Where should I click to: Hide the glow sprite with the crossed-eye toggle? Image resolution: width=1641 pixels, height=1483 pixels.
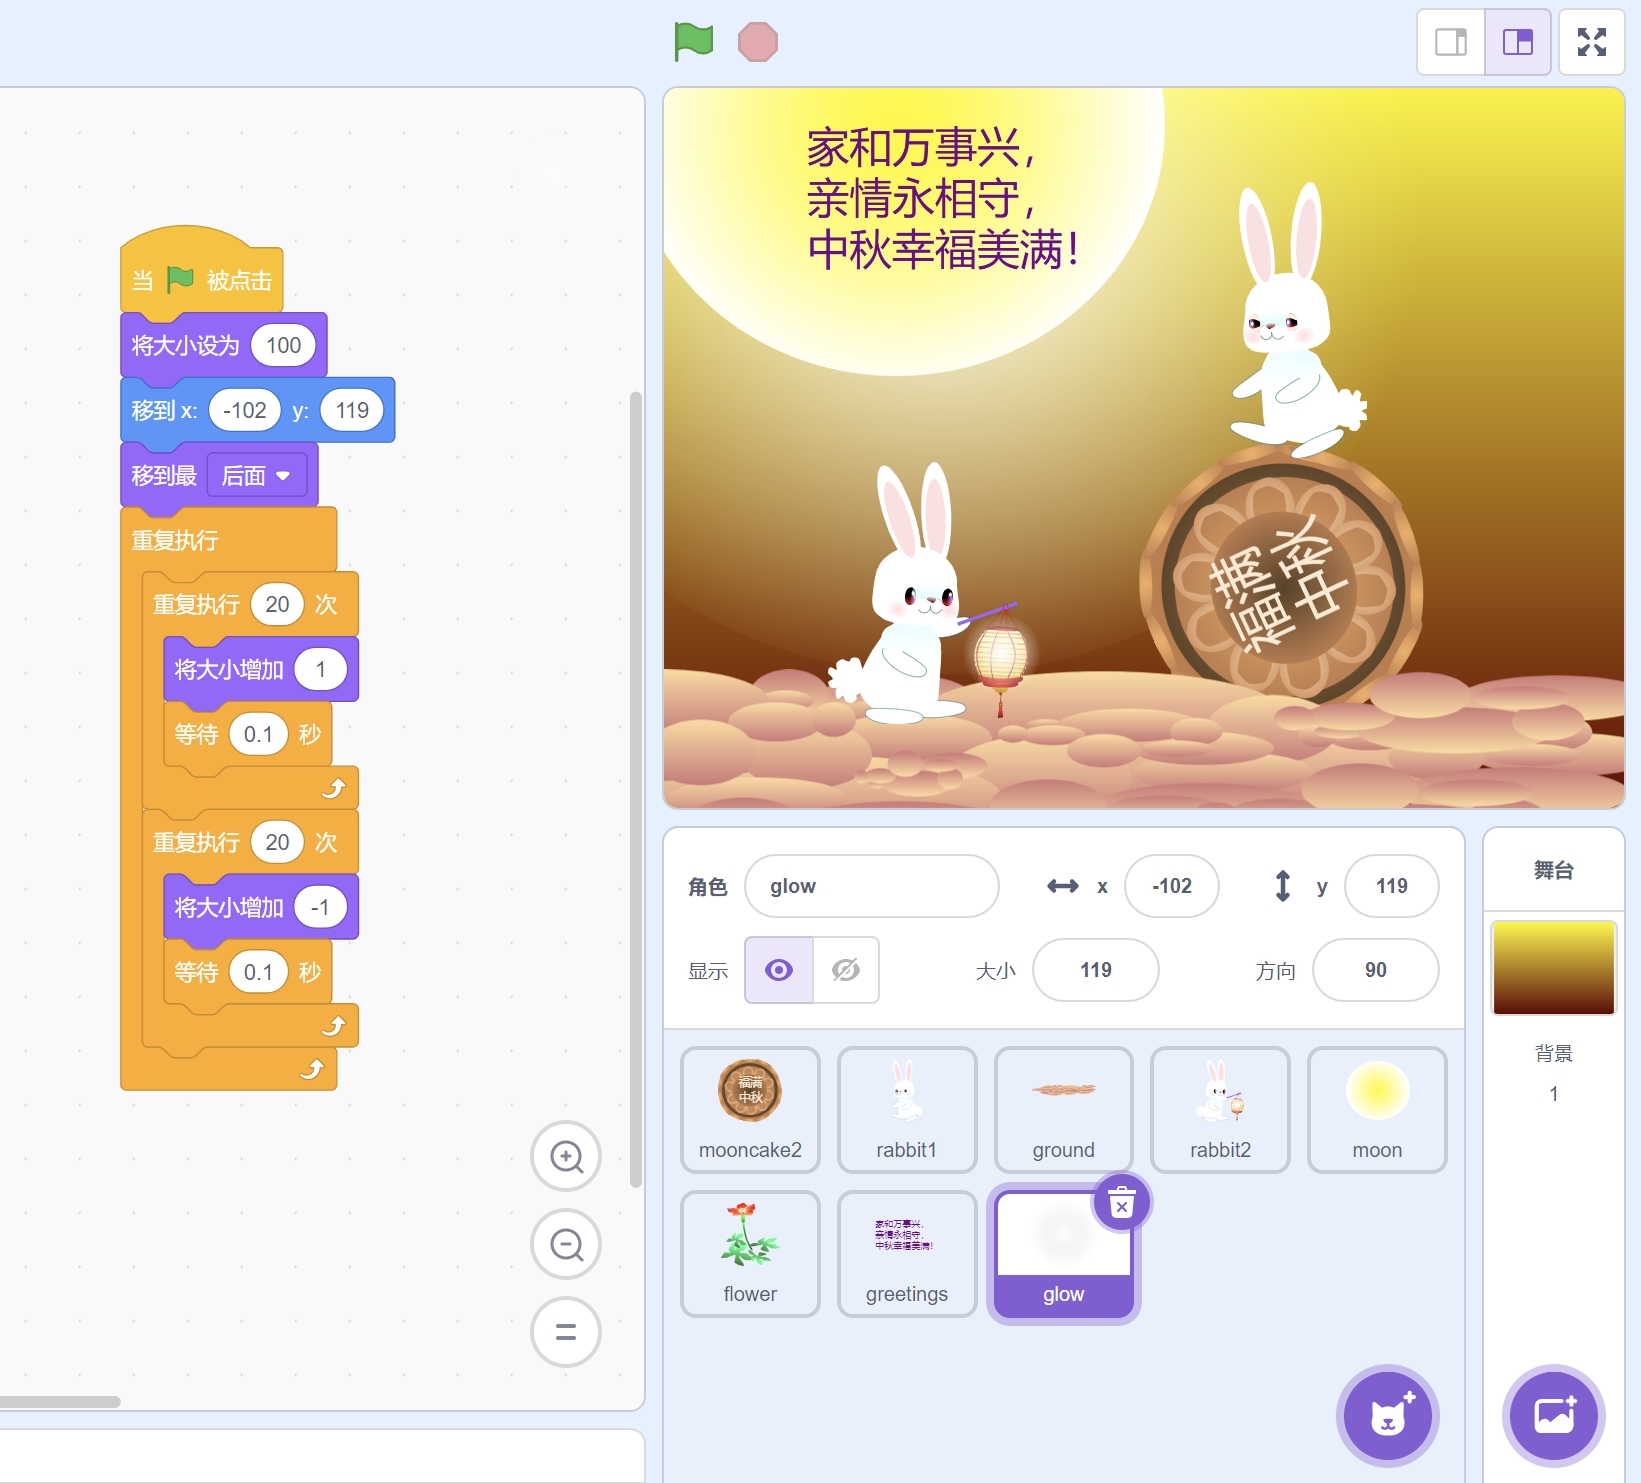point(845,970)
